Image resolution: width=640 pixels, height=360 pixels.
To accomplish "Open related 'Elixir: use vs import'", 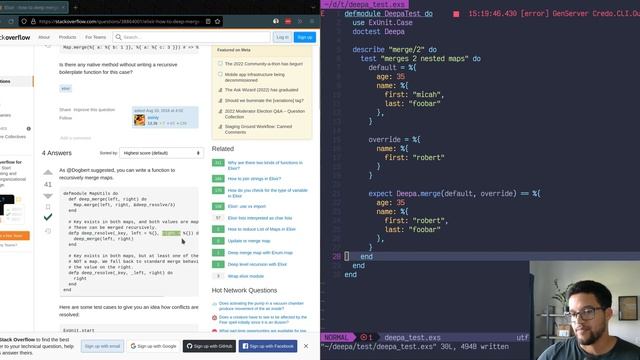I will point(247,207).
